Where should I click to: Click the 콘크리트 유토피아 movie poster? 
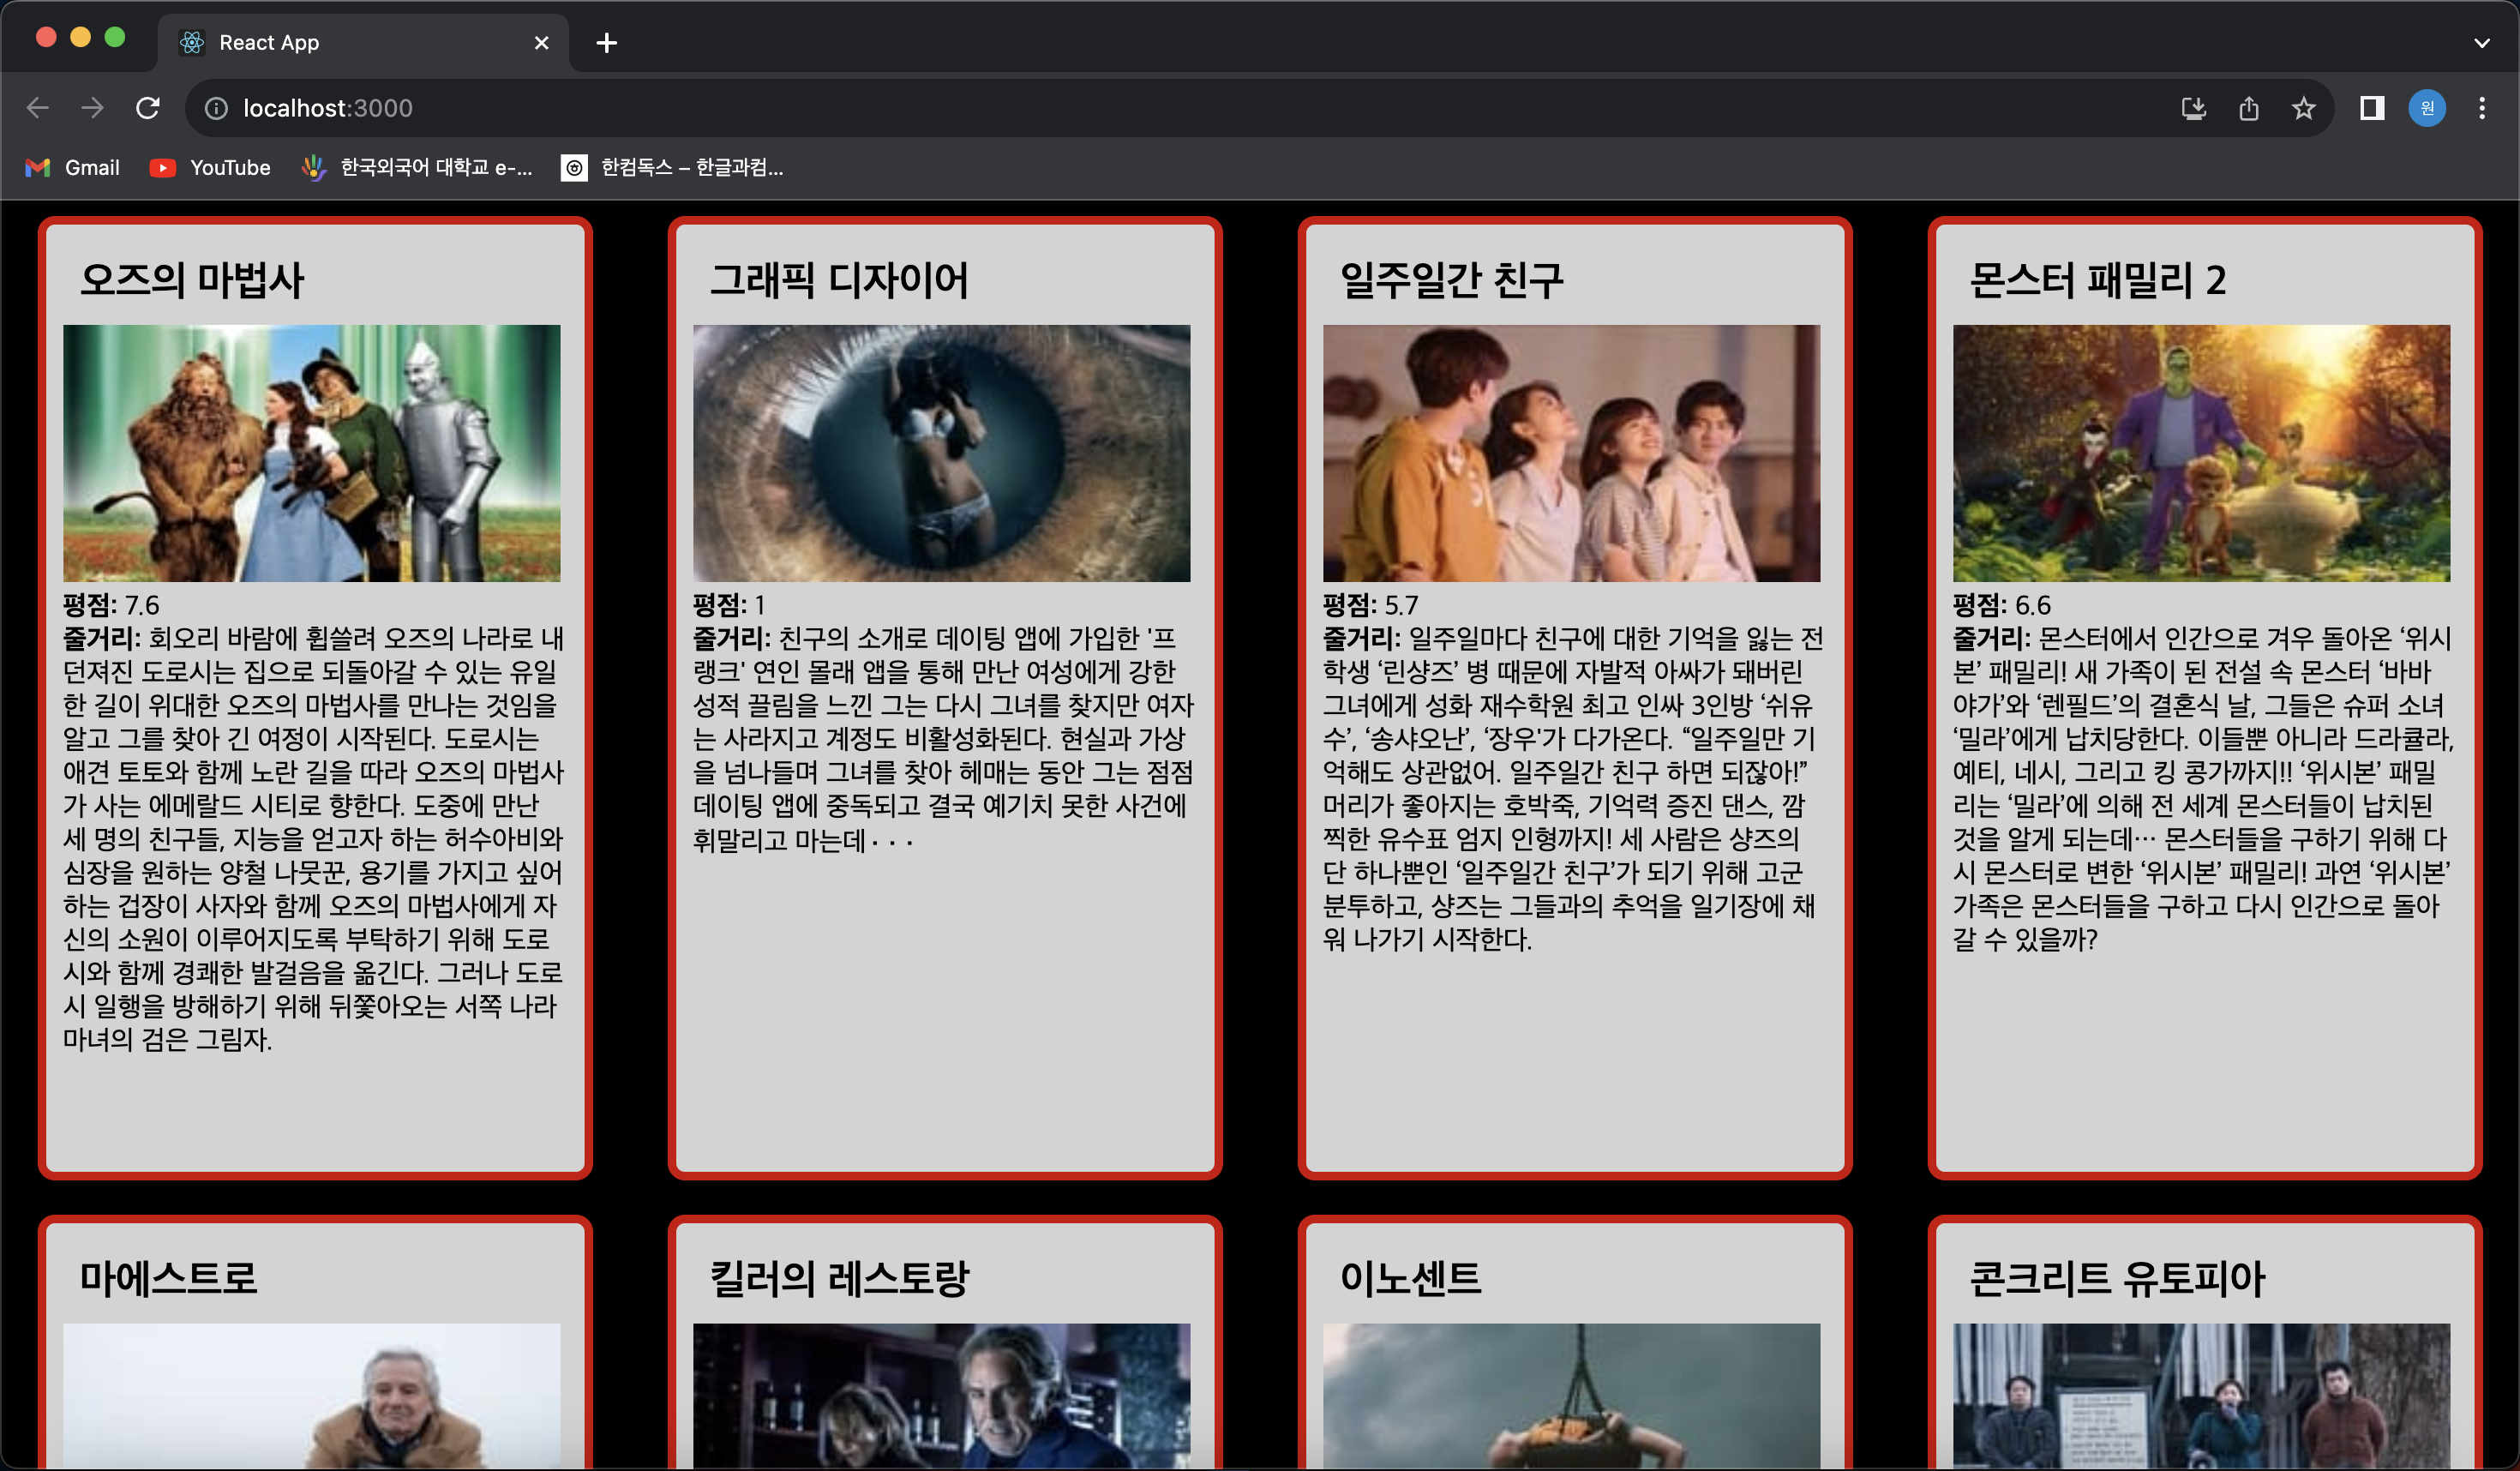coord(2202,1396)
